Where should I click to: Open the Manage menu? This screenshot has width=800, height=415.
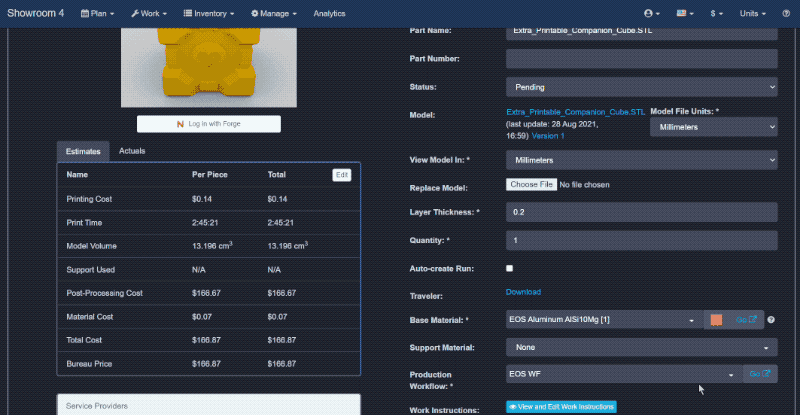point(273,13)
